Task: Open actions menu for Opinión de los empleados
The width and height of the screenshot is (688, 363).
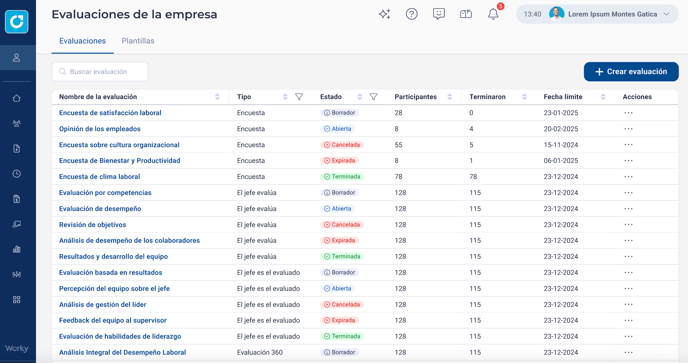Action: click(x=628, y=129)
